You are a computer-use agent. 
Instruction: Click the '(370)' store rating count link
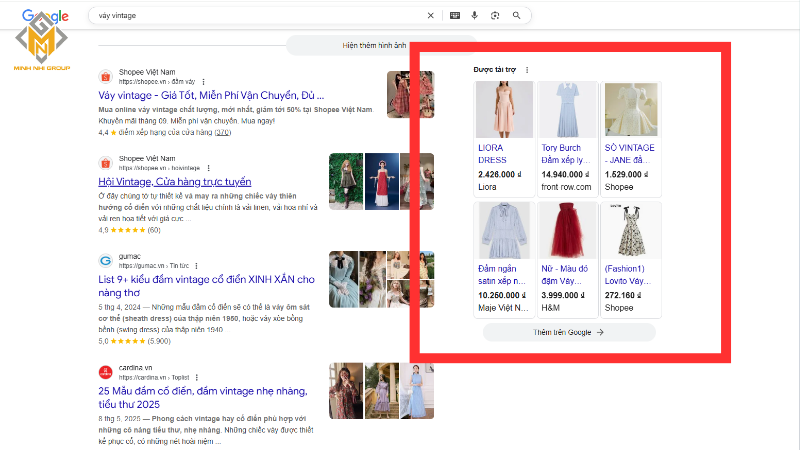tap(222, 133)
